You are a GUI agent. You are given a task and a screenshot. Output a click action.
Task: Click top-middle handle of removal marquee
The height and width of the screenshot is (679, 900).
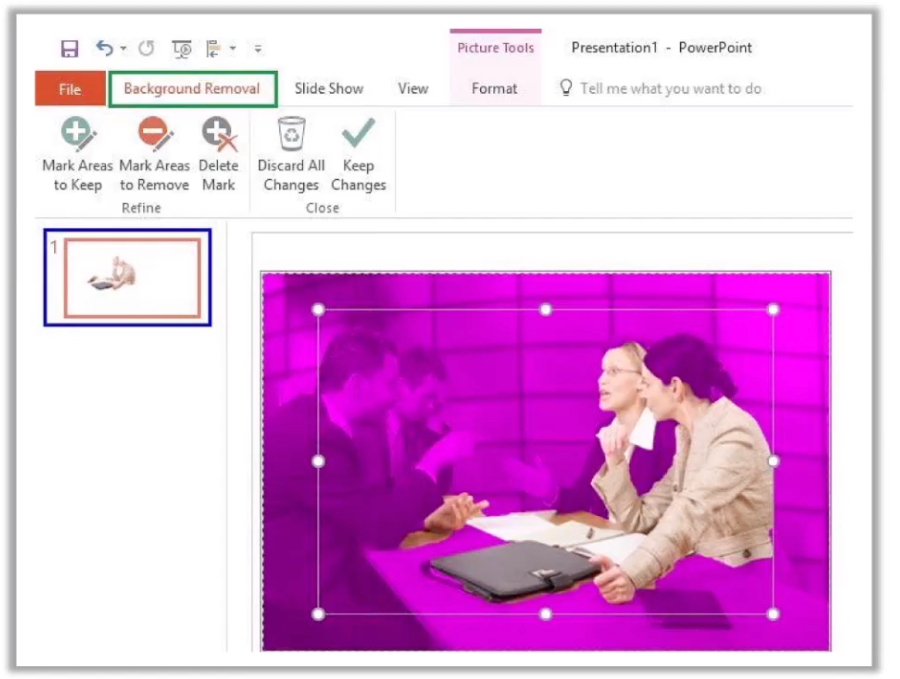point(545,310)
